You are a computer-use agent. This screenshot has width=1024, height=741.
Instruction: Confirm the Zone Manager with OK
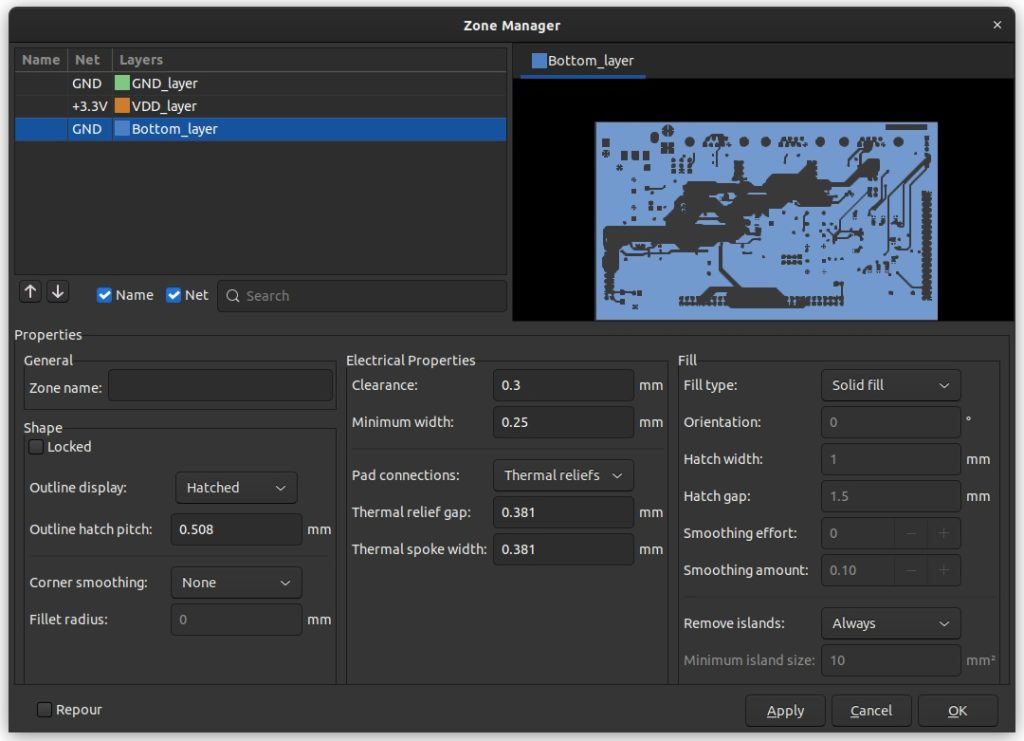click(x=957, y=710)
